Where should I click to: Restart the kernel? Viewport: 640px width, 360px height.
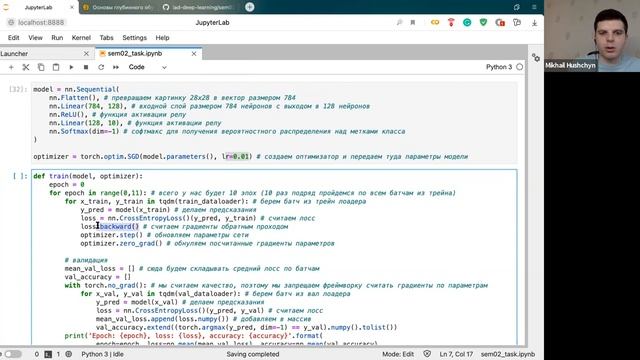[x=101, y=67]
